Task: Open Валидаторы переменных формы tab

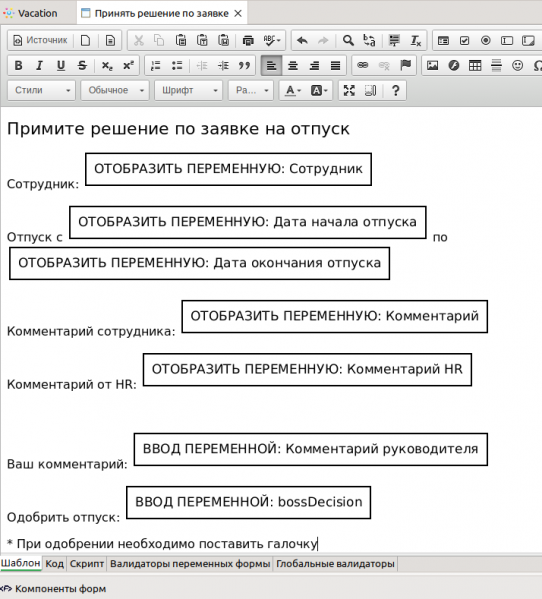Action: [190, 564]
